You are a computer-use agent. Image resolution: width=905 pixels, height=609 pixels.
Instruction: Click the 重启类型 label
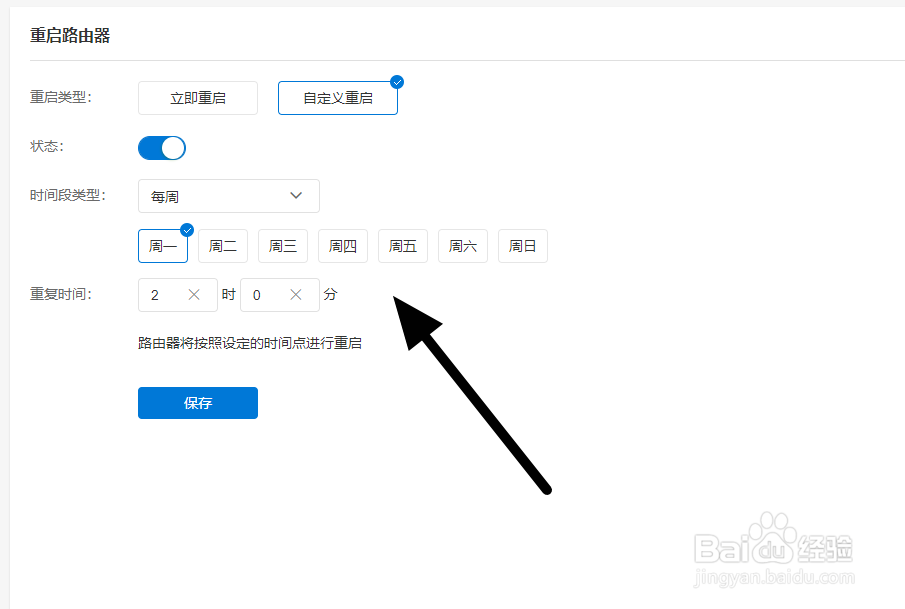[61, 97]
